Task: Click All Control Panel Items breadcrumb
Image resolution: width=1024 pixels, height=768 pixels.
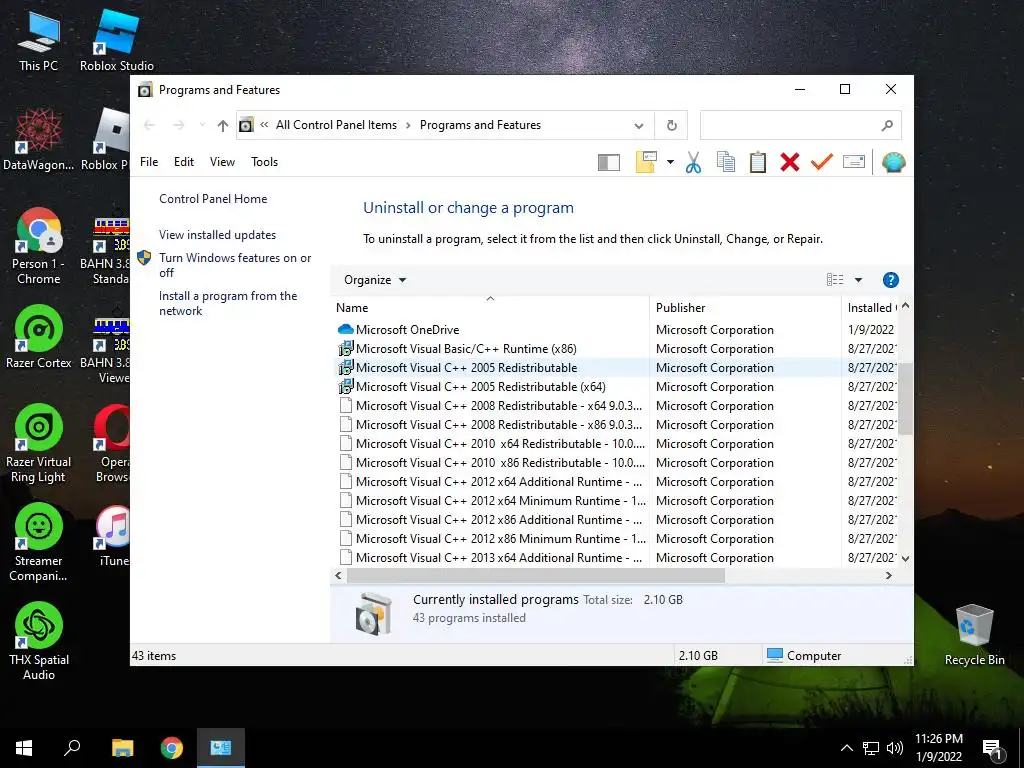Action: [x=336, y=125]
